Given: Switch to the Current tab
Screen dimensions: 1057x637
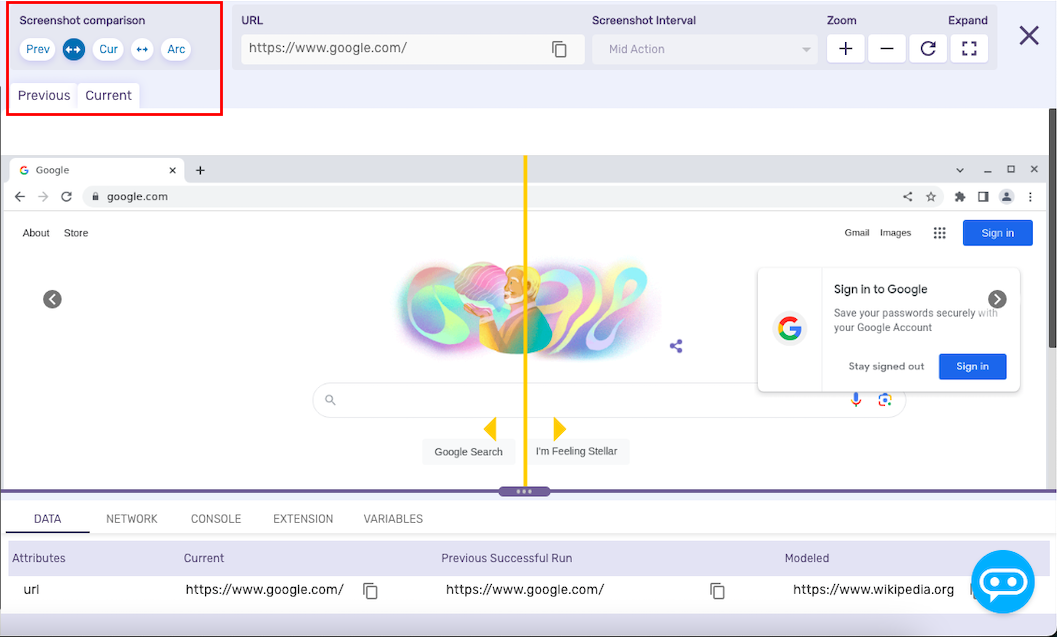Looking at the screenshot, I should coord(109,96).
